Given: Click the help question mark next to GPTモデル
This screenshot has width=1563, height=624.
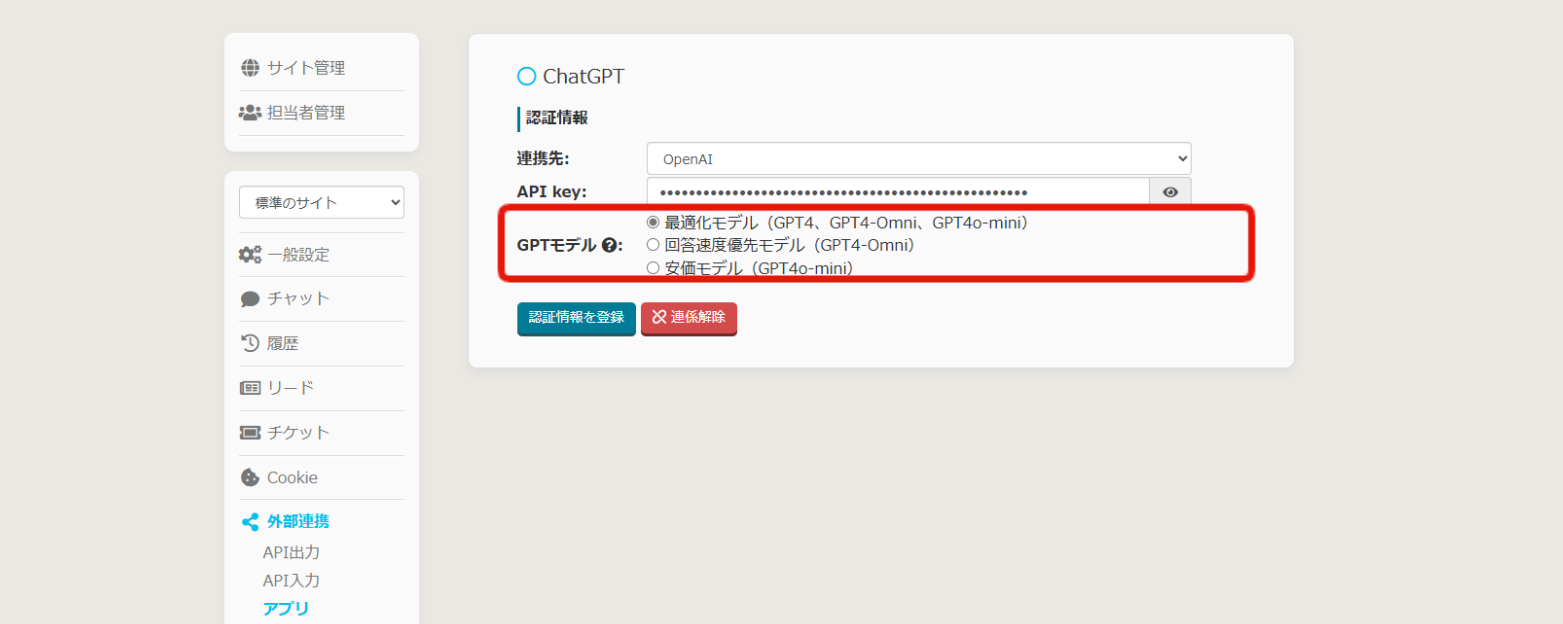Looking at the screenshot, I should (x=608, y=245).
